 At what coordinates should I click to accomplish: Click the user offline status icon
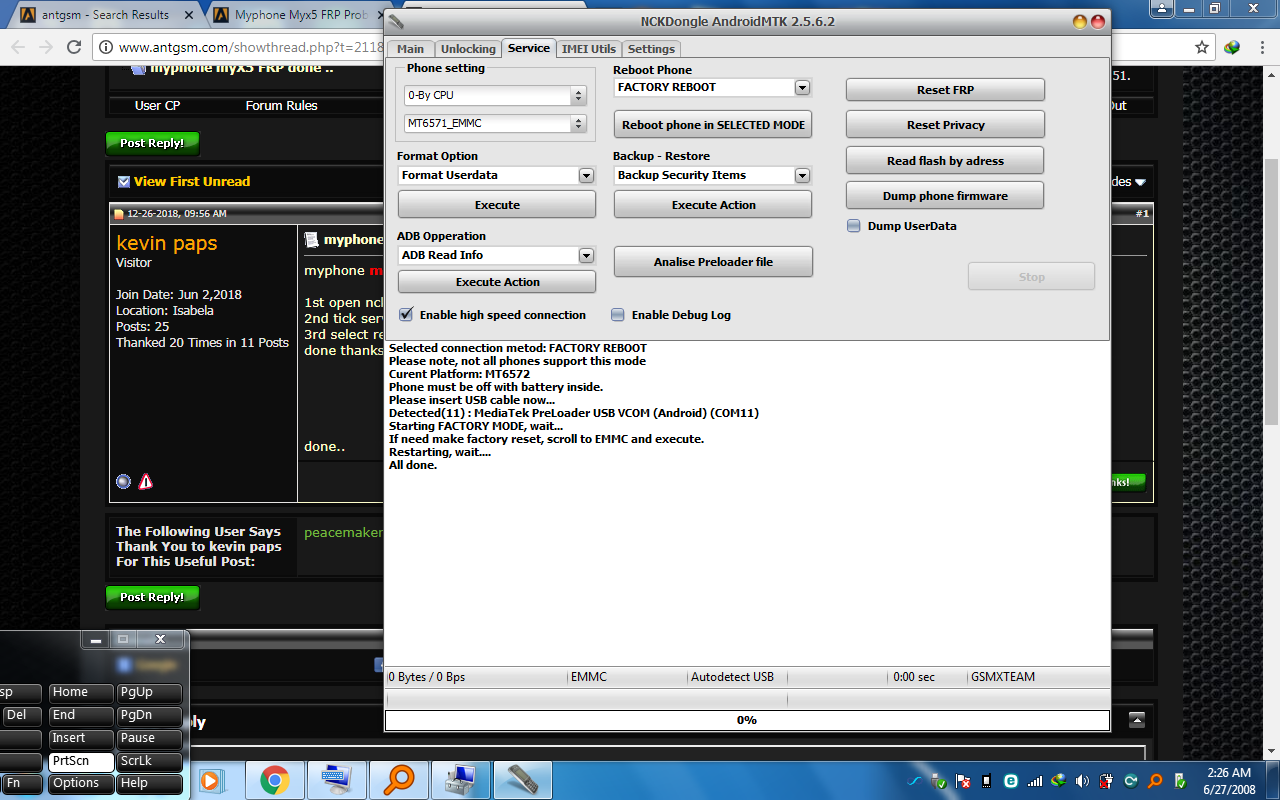[123, 481]
